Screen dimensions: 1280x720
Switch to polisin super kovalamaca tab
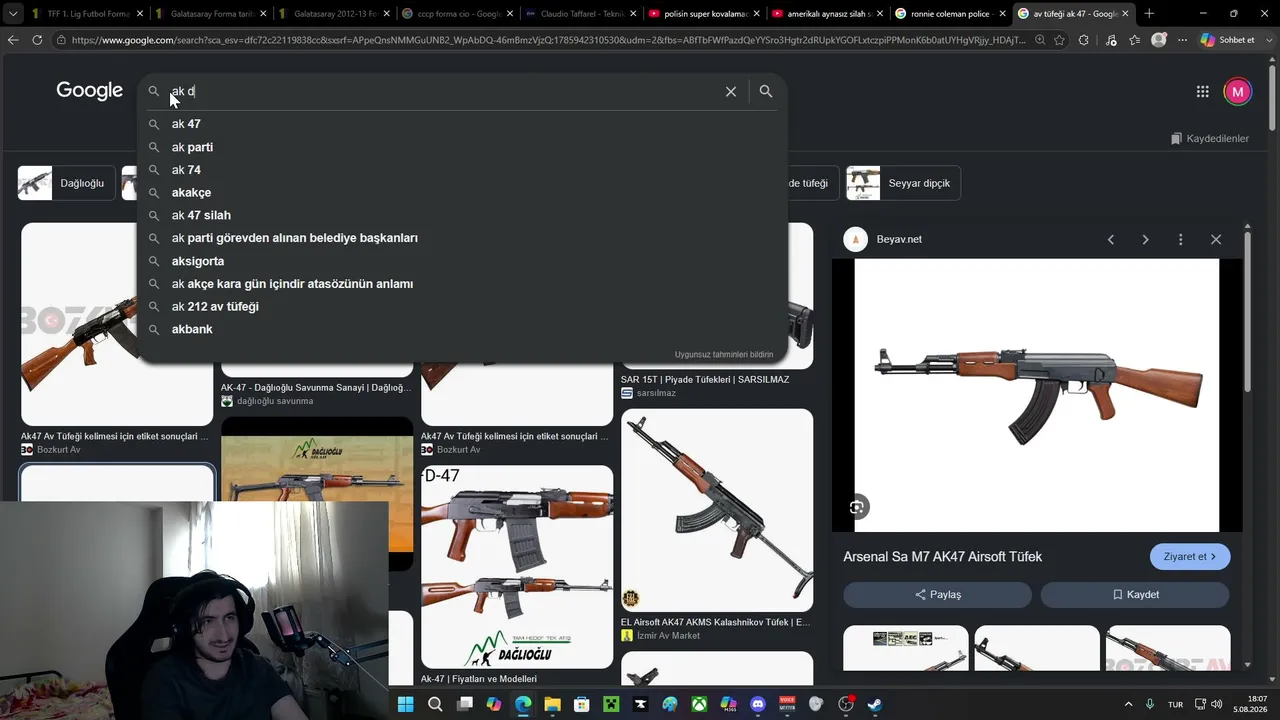[704, 14]
